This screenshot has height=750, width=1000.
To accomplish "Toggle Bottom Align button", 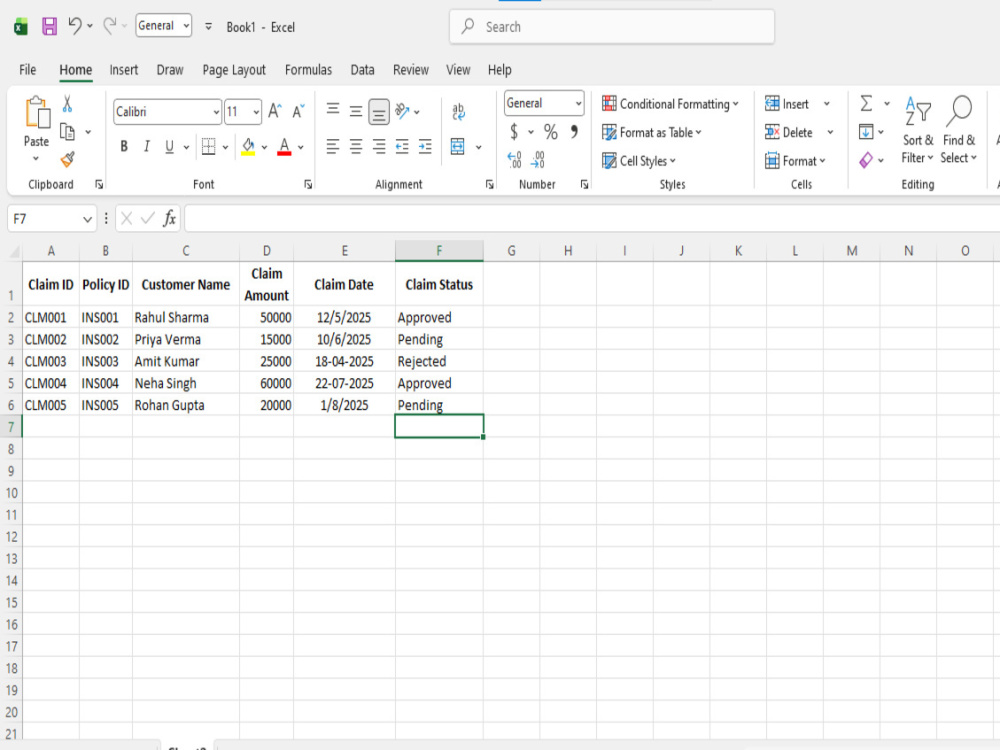I will coord(379,112).
